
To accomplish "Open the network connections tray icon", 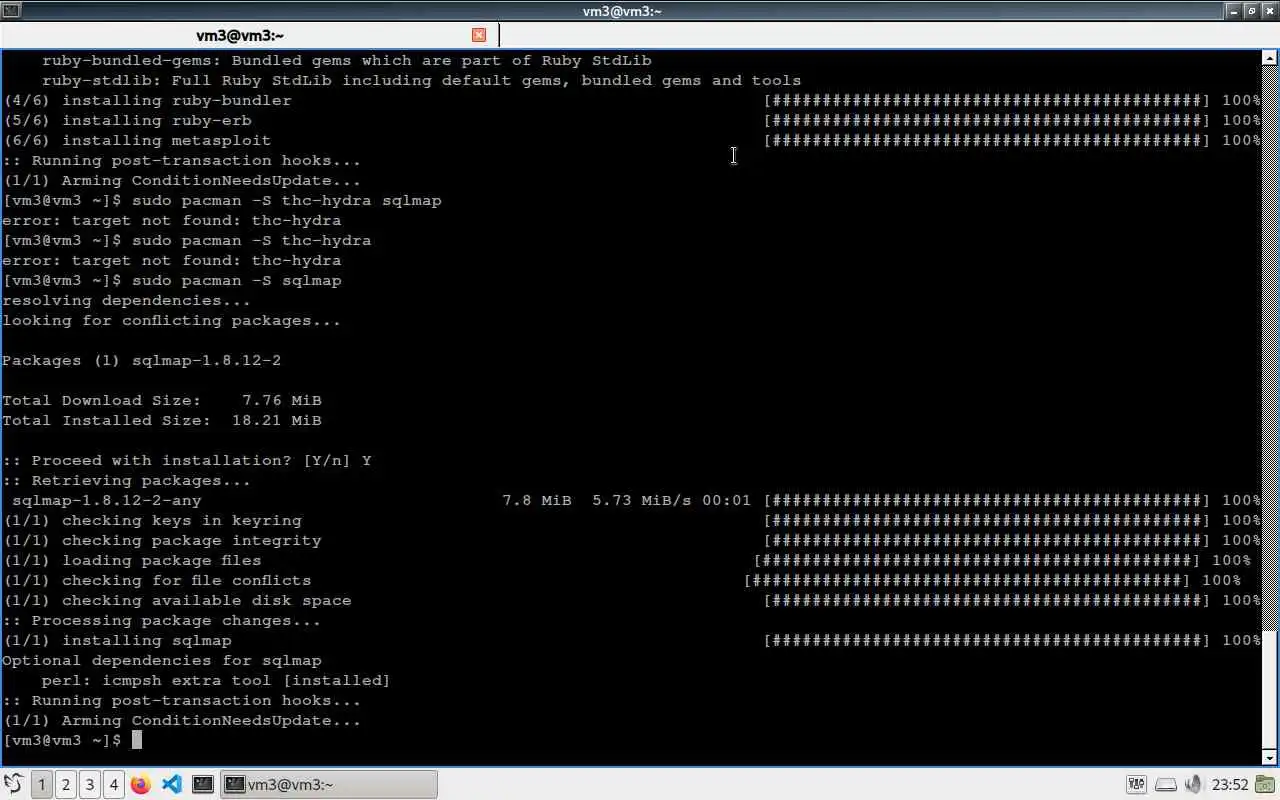I will point(1137,784).
